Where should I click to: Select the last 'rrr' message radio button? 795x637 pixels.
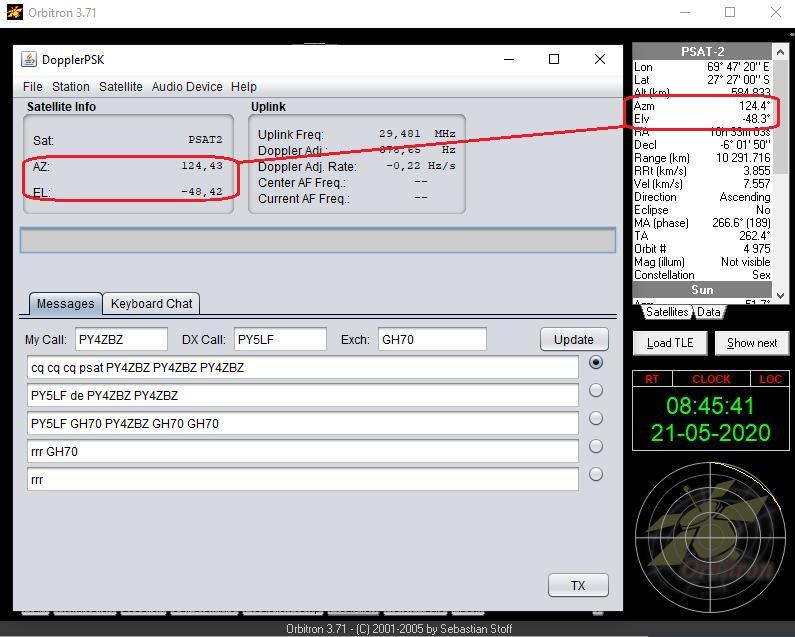pos(596,475)
